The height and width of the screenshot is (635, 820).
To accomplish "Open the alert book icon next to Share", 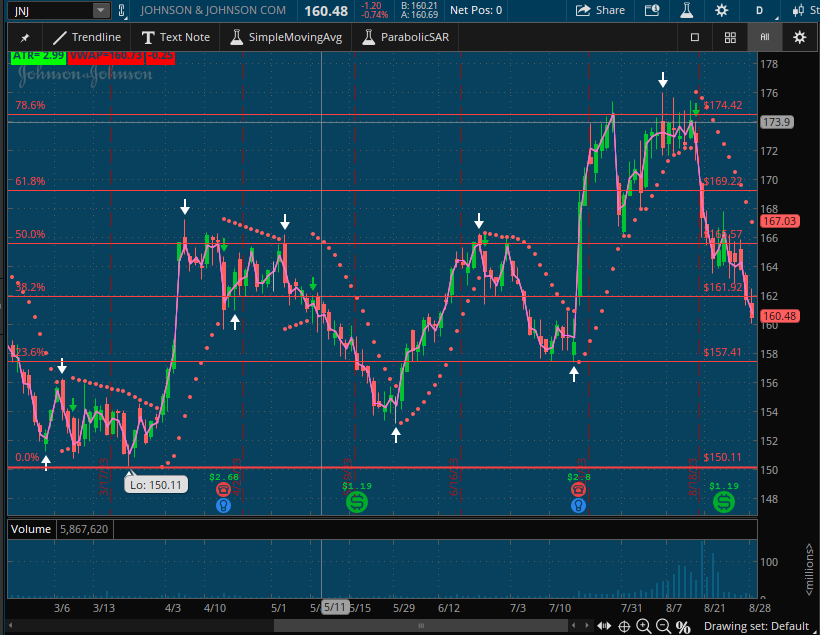I will point(652,10).
